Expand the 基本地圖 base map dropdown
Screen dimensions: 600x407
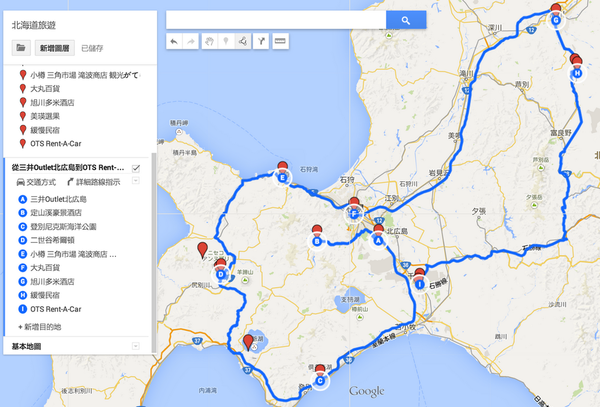[135, 345]
